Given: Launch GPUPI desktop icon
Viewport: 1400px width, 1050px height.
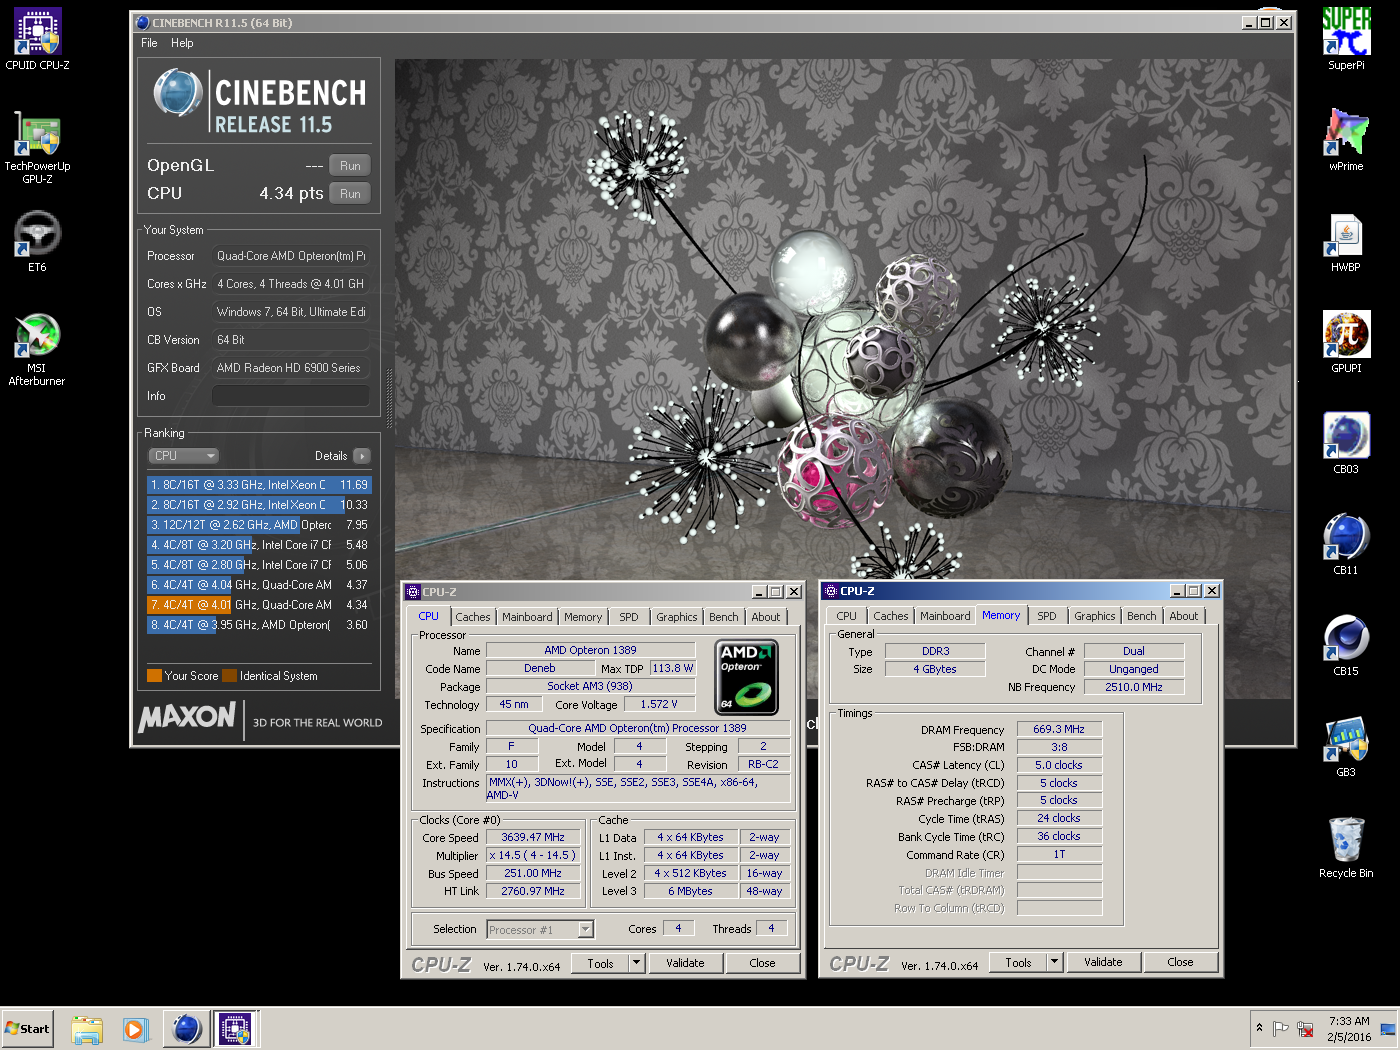Looking at the screenshot, I should [x=1346, y=342].
